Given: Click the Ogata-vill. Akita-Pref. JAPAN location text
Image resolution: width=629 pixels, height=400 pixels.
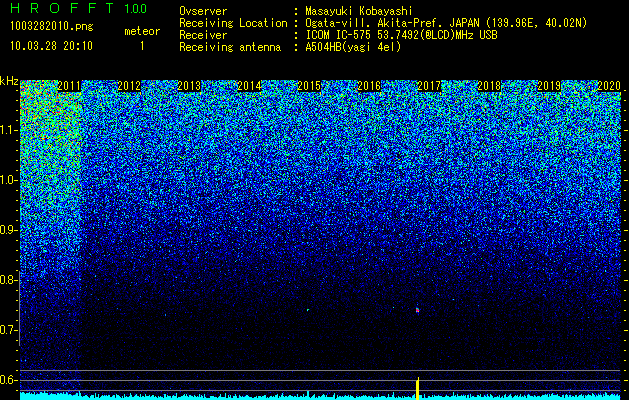Looking at the screenshot, I should pyautogui.click(x=446, y=24).
